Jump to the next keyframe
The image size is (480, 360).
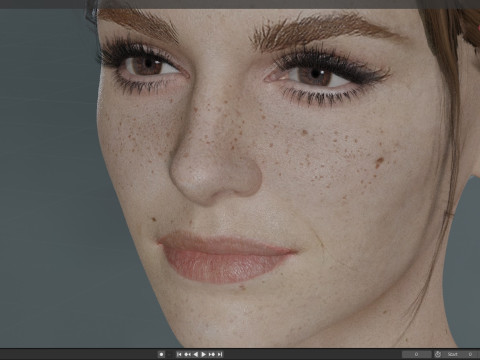click(212, 354)
